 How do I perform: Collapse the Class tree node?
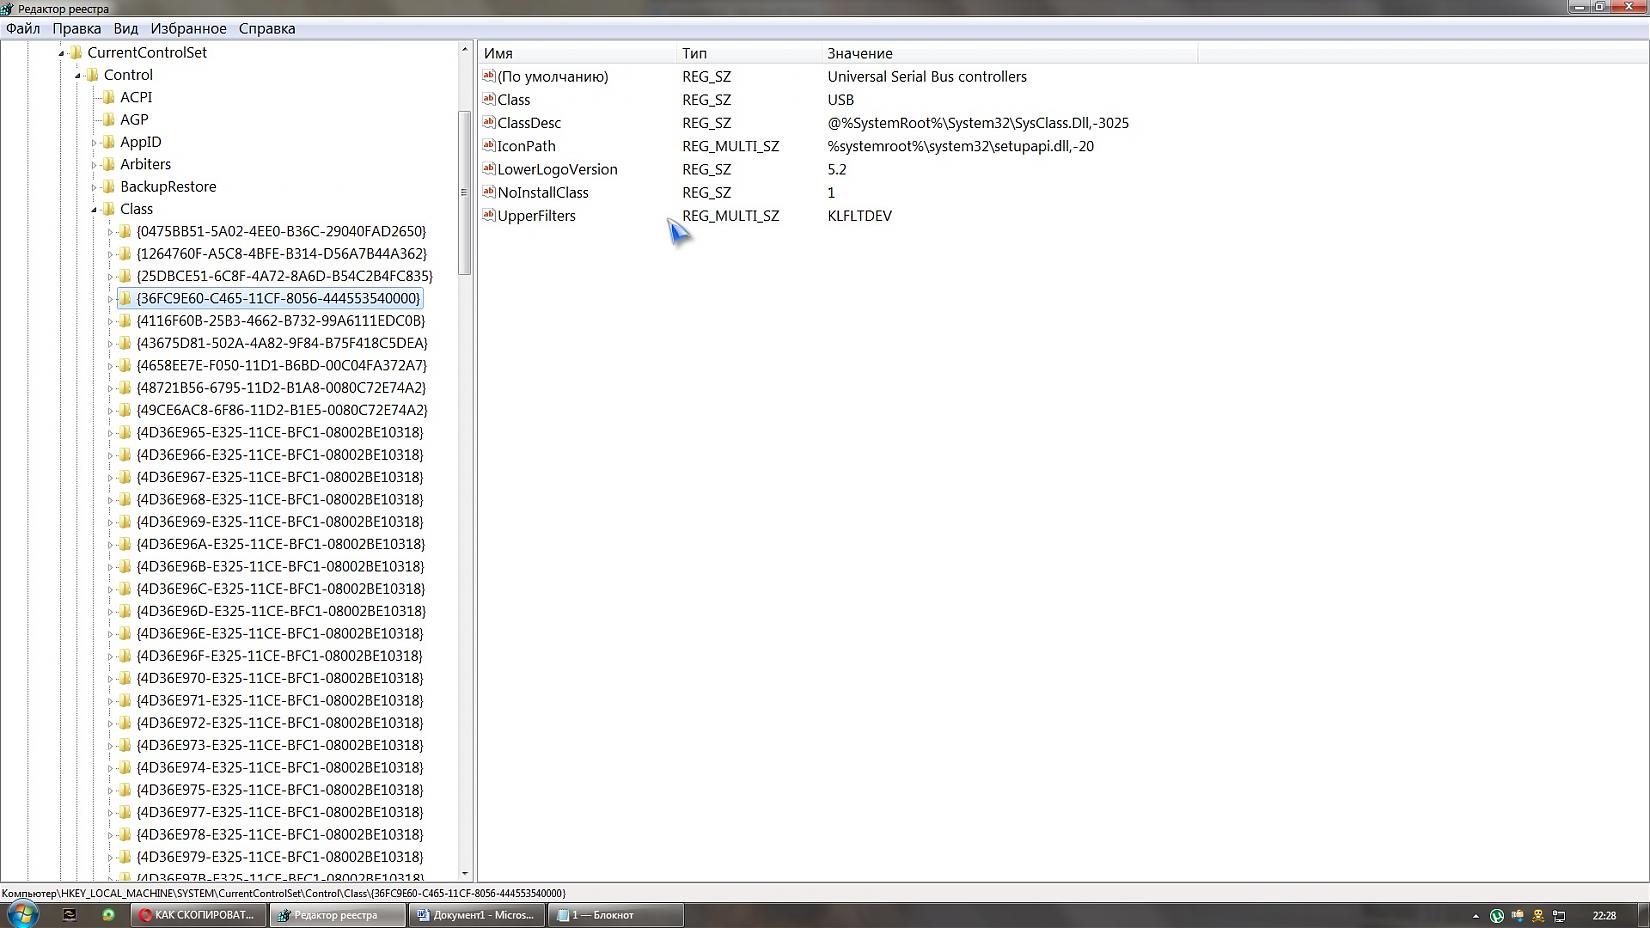[94, 209]
